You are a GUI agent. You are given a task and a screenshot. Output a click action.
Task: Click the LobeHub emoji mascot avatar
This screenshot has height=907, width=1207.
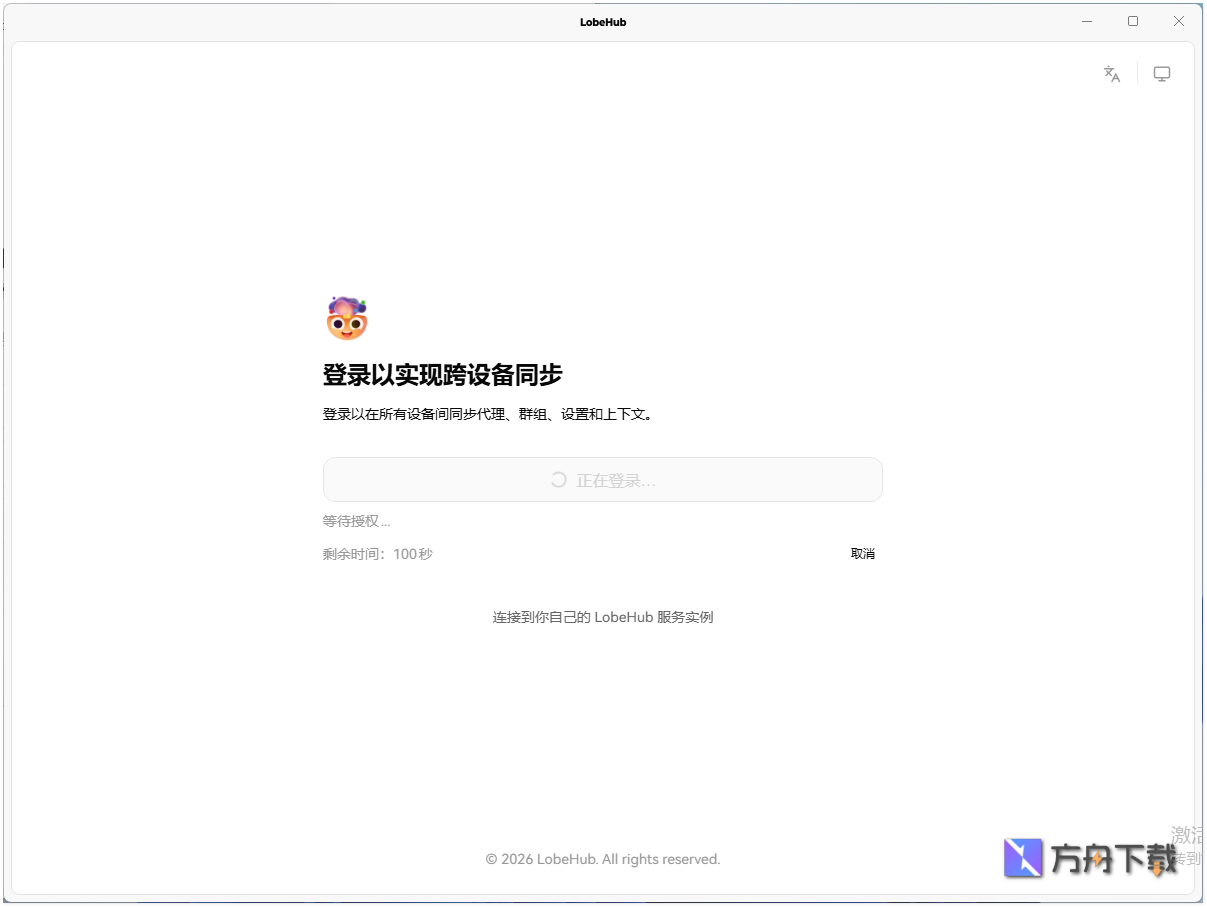(x=347, y=318)
